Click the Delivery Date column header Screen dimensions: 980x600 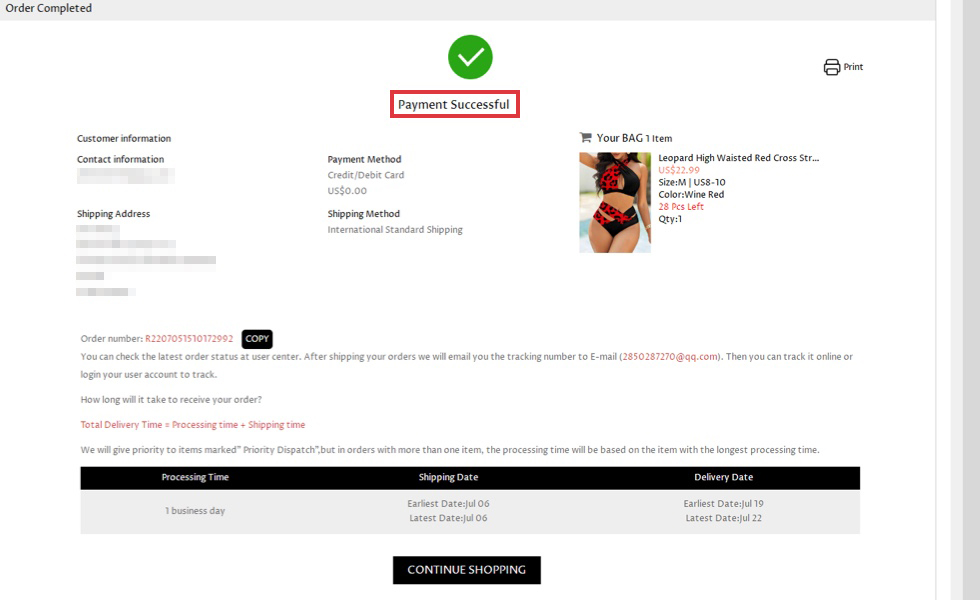(x=723, y=478)
